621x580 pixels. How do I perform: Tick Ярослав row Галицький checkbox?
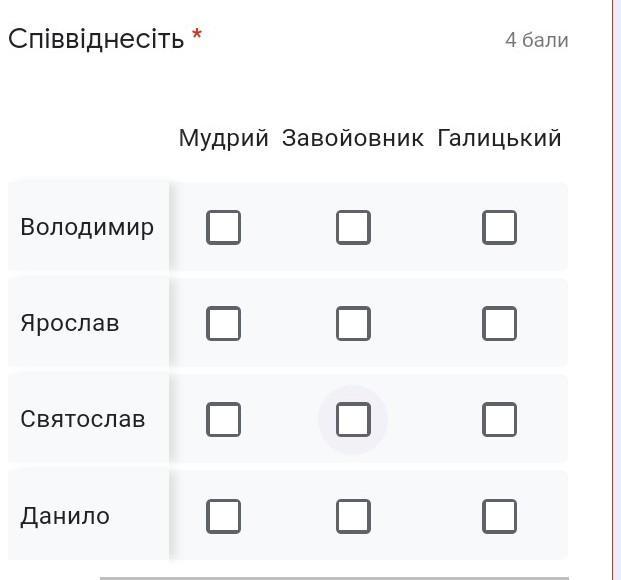coord(499,323)
